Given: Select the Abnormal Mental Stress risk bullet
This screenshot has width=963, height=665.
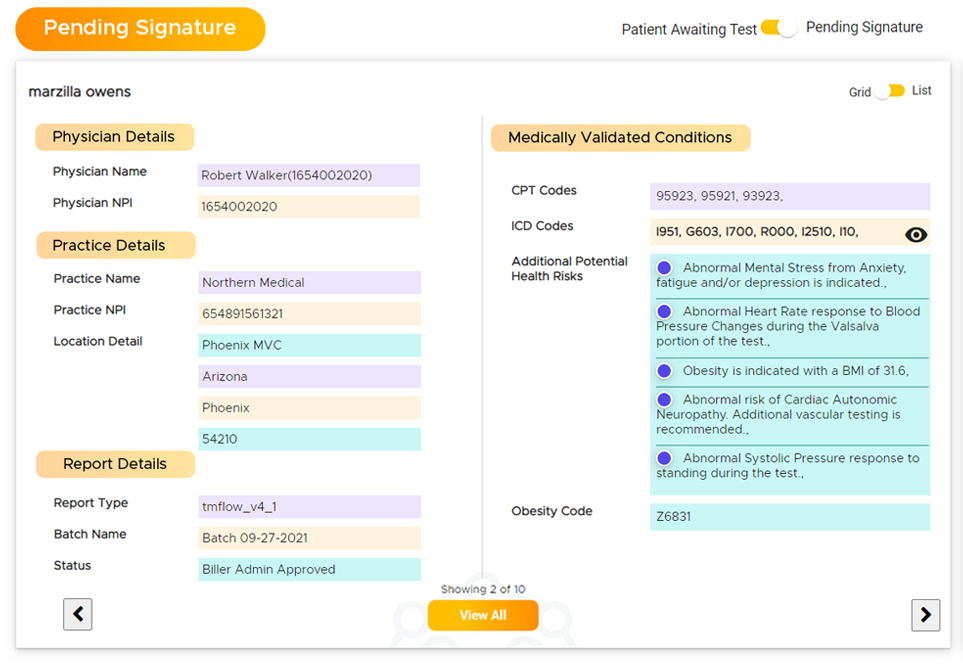Looking at the screenshot, I should click(664, 268).
